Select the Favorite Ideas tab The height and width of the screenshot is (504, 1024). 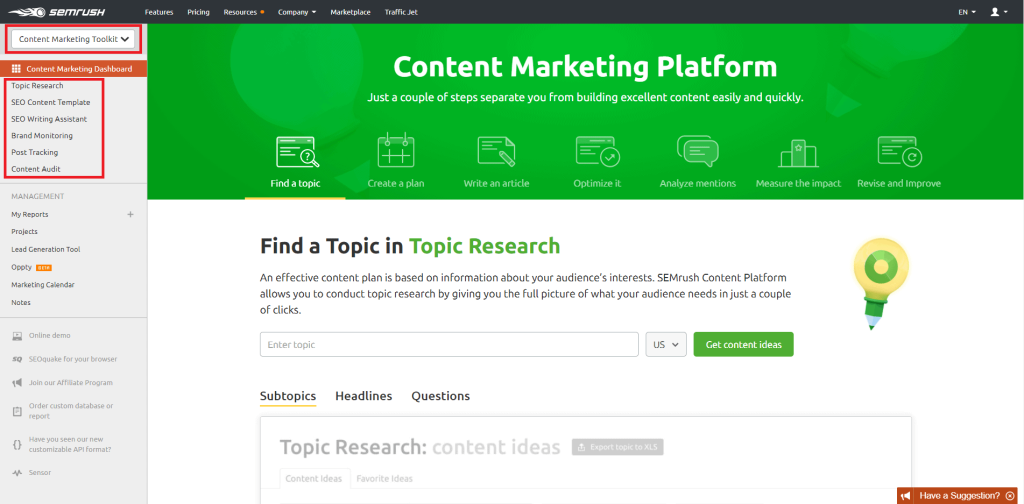pyautogui.click(x=385, y=479)
